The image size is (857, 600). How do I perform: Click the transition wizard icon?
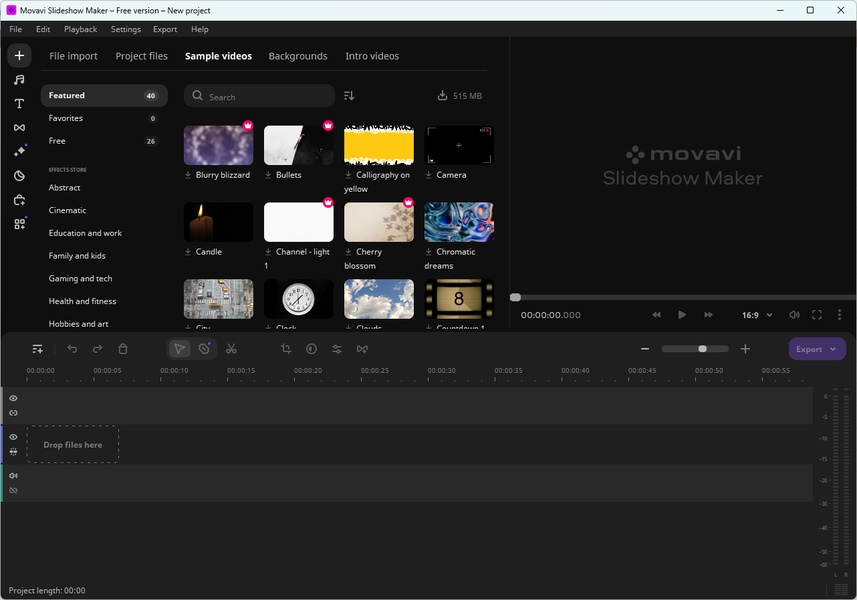point(362,349)
